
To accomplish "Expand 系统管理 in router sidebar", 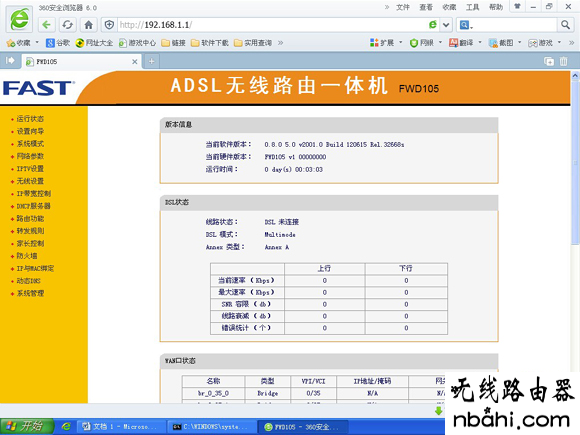I will pyautogui.click(x=30, y=293).
